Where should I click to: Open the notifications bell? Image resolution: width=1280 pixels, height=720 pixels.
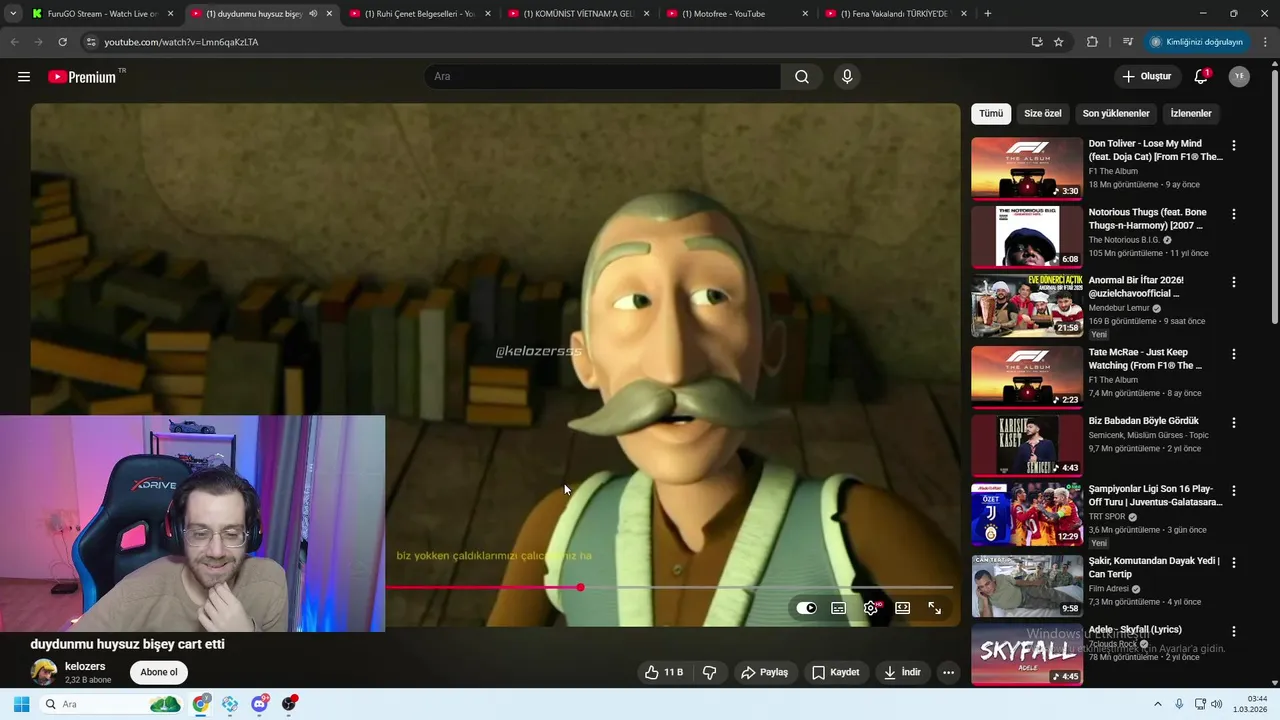[x=1201, y=77]
